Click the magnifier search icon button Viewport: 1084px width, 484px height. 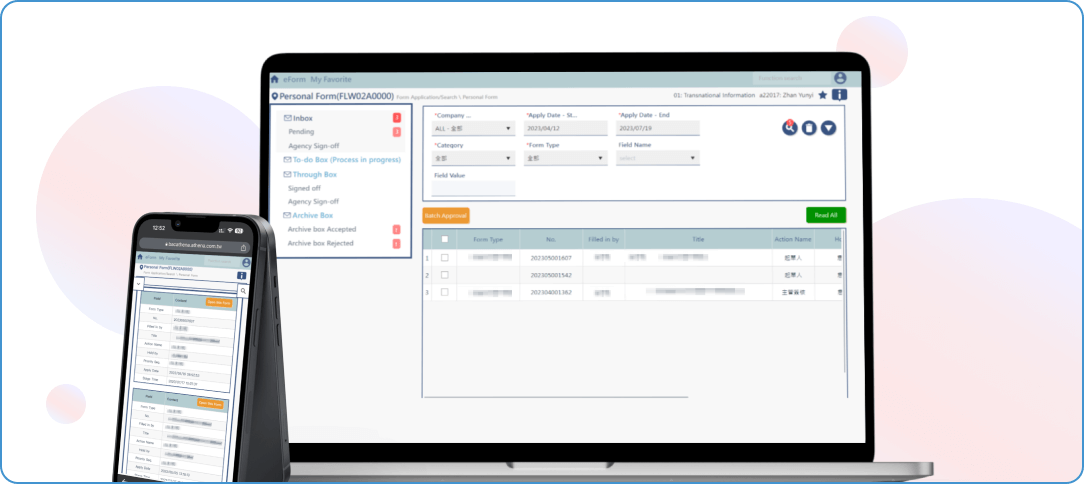[790, 127]
